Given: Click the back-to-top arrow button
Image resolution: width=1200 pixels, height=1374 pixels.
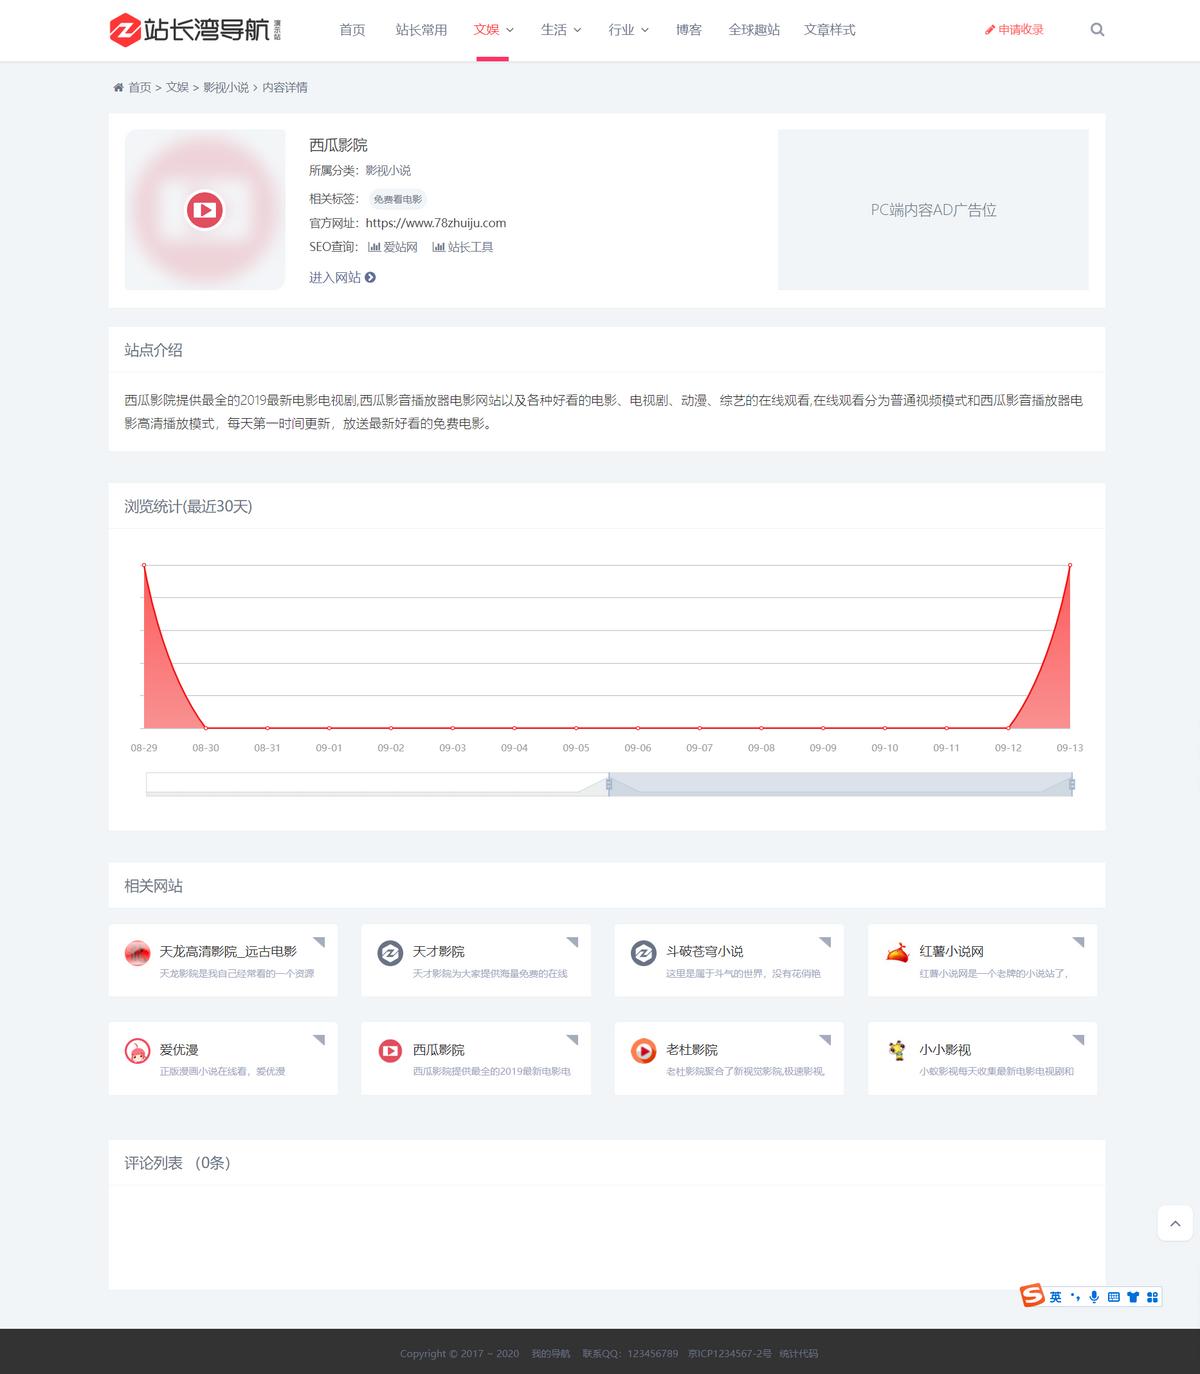Looking at the screenshot, I should 1175,1223.
